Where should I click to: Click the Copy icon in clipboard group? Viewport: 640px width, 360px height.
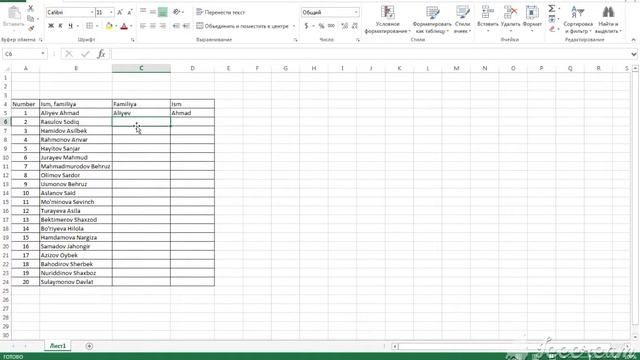click(31, 18)
